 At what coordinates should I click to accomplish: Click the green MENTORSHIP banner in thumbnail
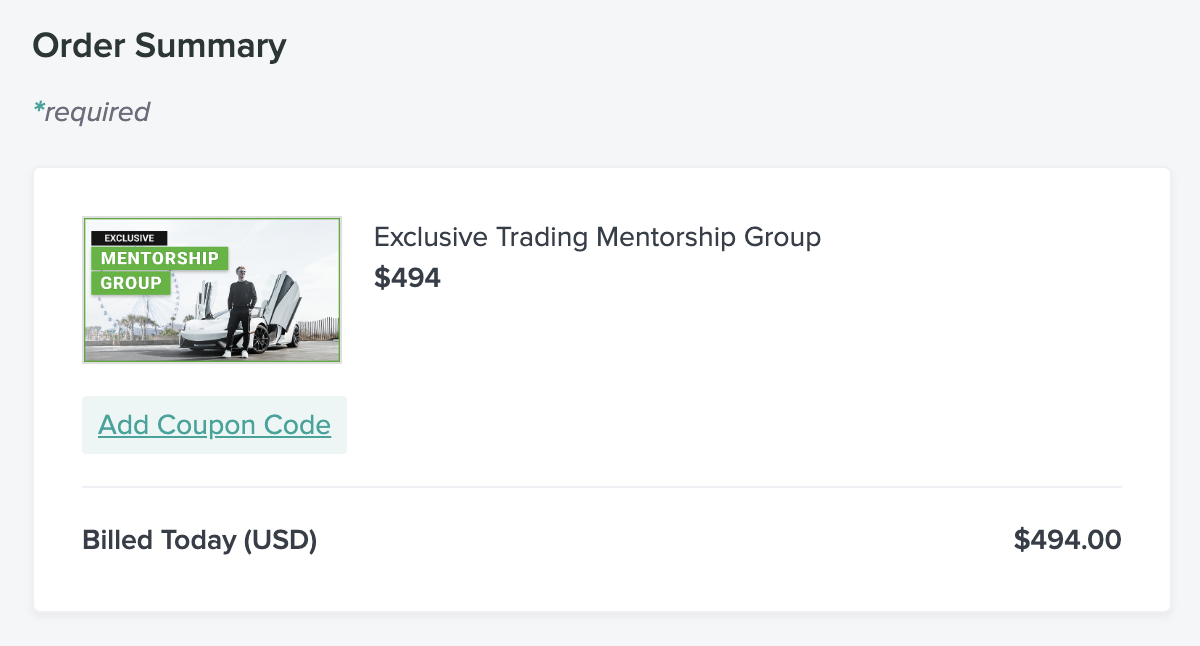[x=159, y=258]
